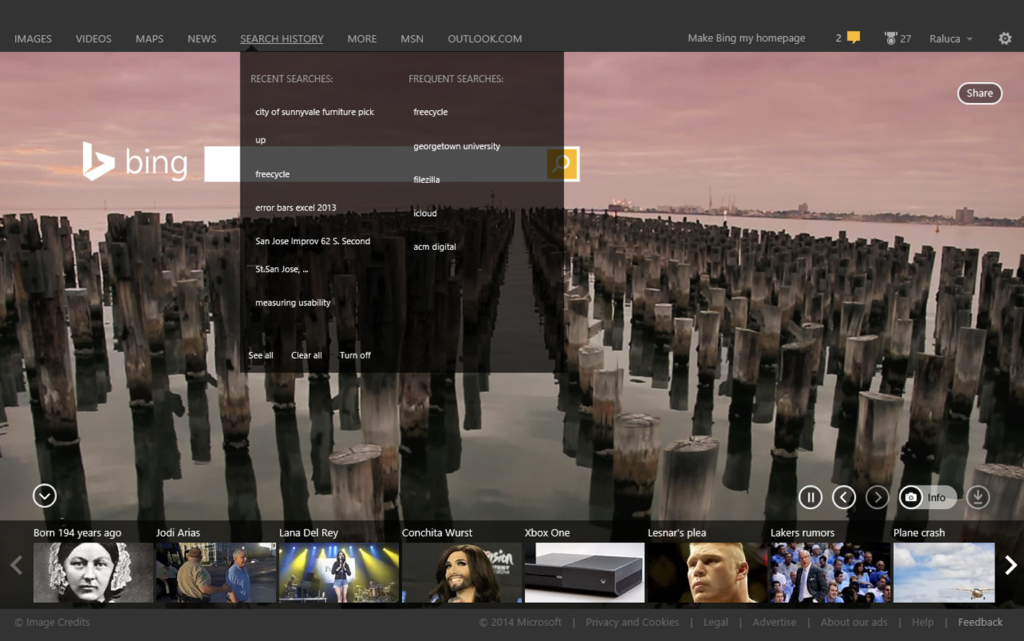Expand the Raluca account dropdown
Screen dimensions: 1024x641
click(x=951, y=39)
